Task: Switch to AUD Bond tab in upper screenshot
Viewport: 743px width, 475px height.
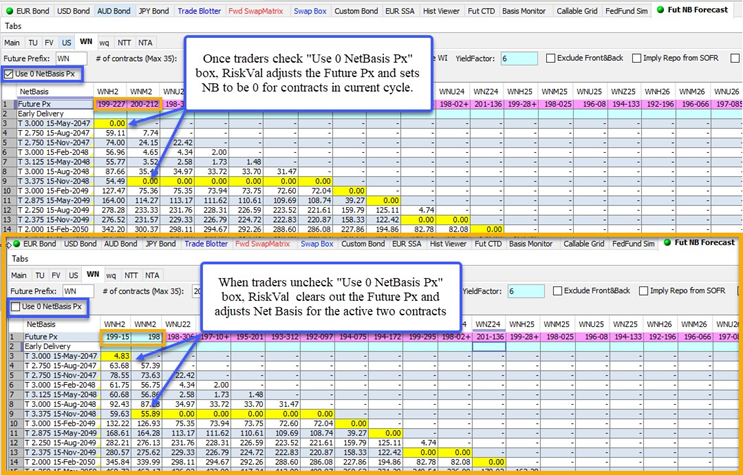Action: tap(114, 10)
